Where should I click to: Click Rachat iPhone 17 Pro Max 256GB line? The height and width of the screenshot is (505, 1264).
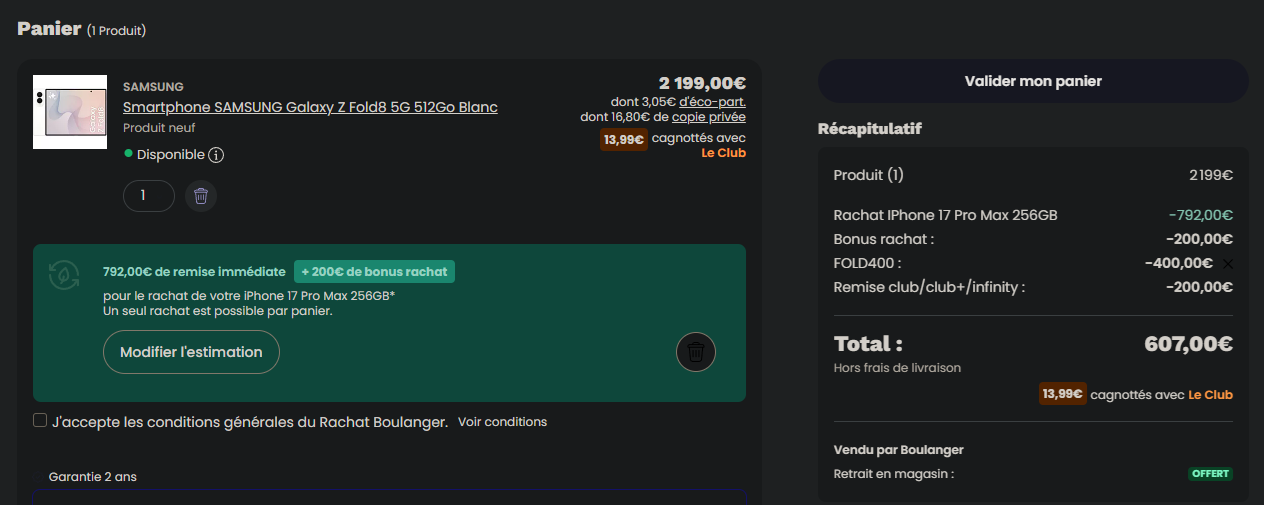click(945, 215)
